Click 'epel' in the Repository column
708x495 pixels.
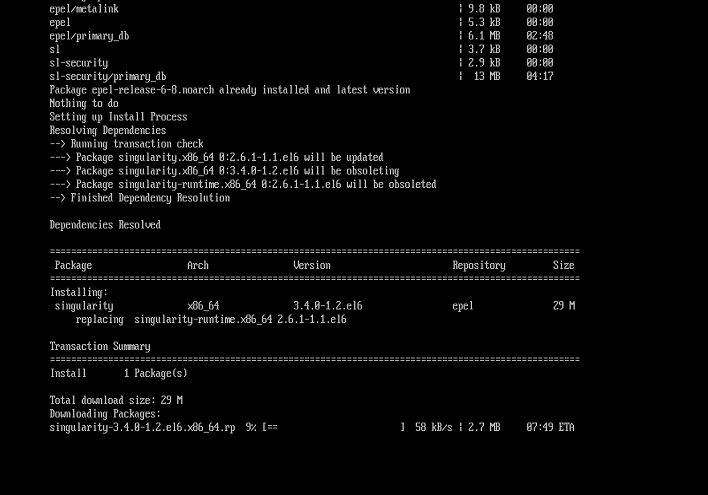pyautogui.click(x=463, y=306)
